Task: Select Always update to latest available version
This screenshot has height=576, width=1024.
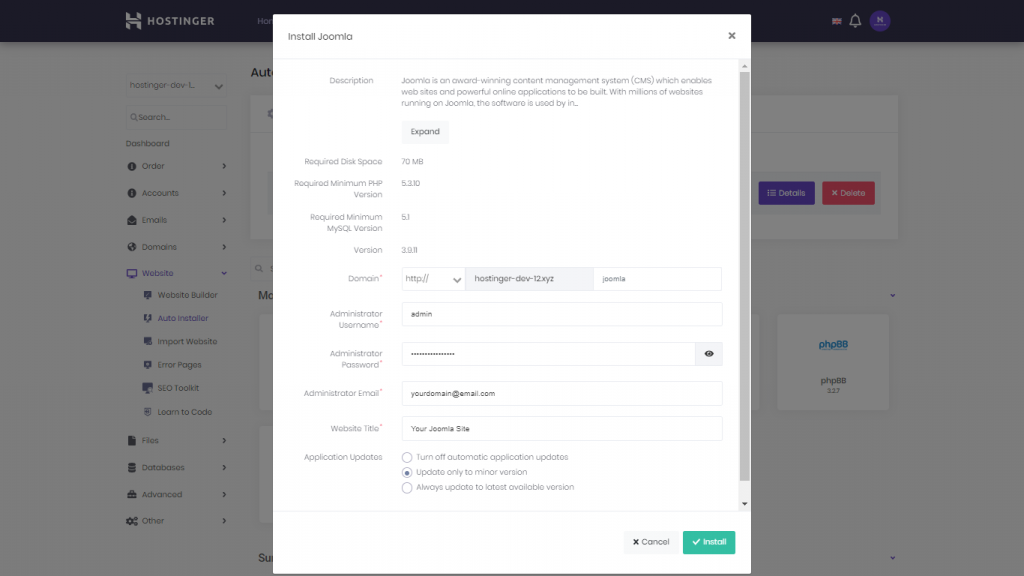Action: [x=407, y=488]
